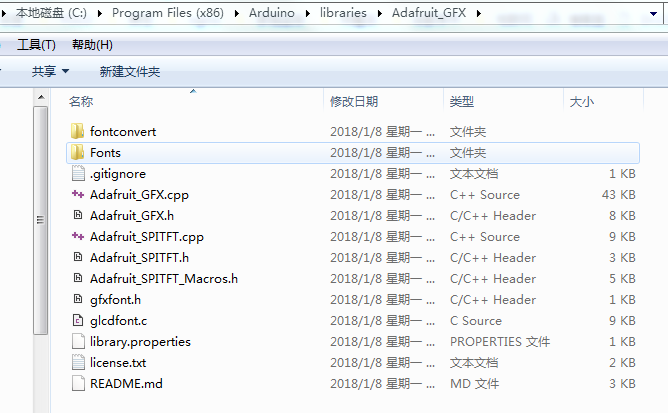Click the Adafruit_GFX breadcrumb segment
668x413 pixels.
(429, 13)
